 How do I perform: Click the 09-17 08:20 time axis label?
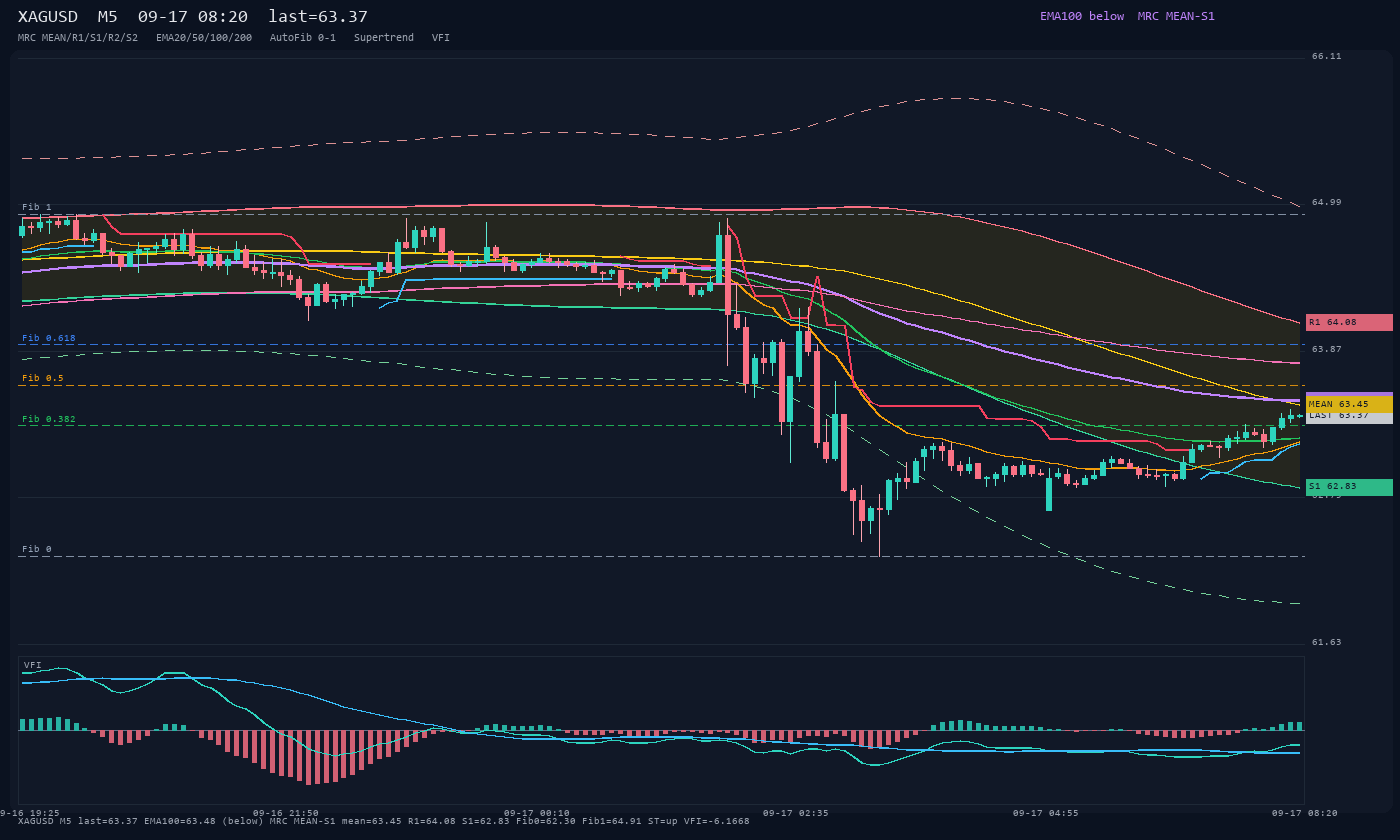[1305, 813]
